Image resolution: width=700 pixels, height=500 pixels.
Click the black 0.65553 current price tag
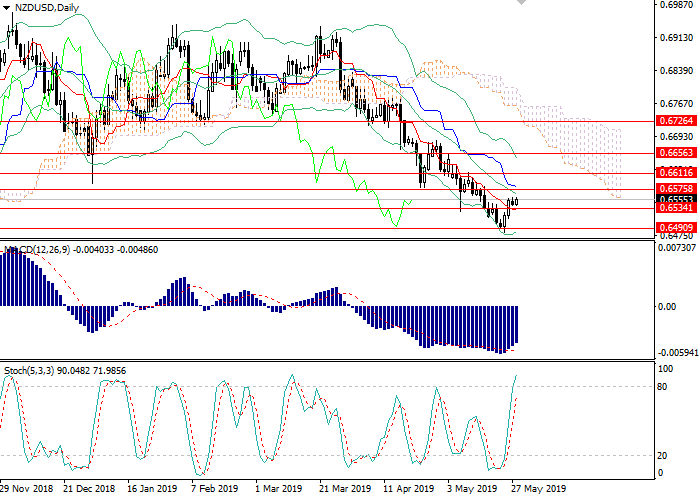[675, 199]
